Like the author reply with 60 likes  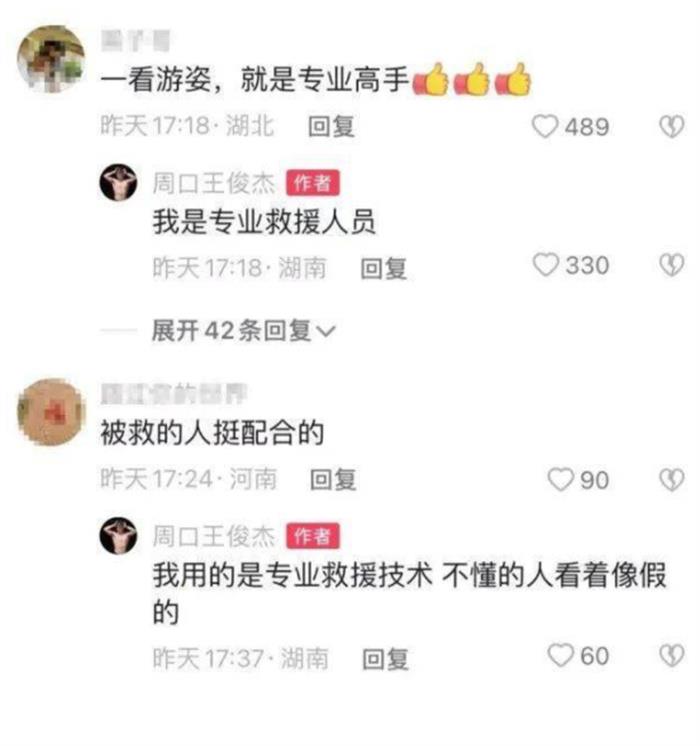[x=561, y=656]
